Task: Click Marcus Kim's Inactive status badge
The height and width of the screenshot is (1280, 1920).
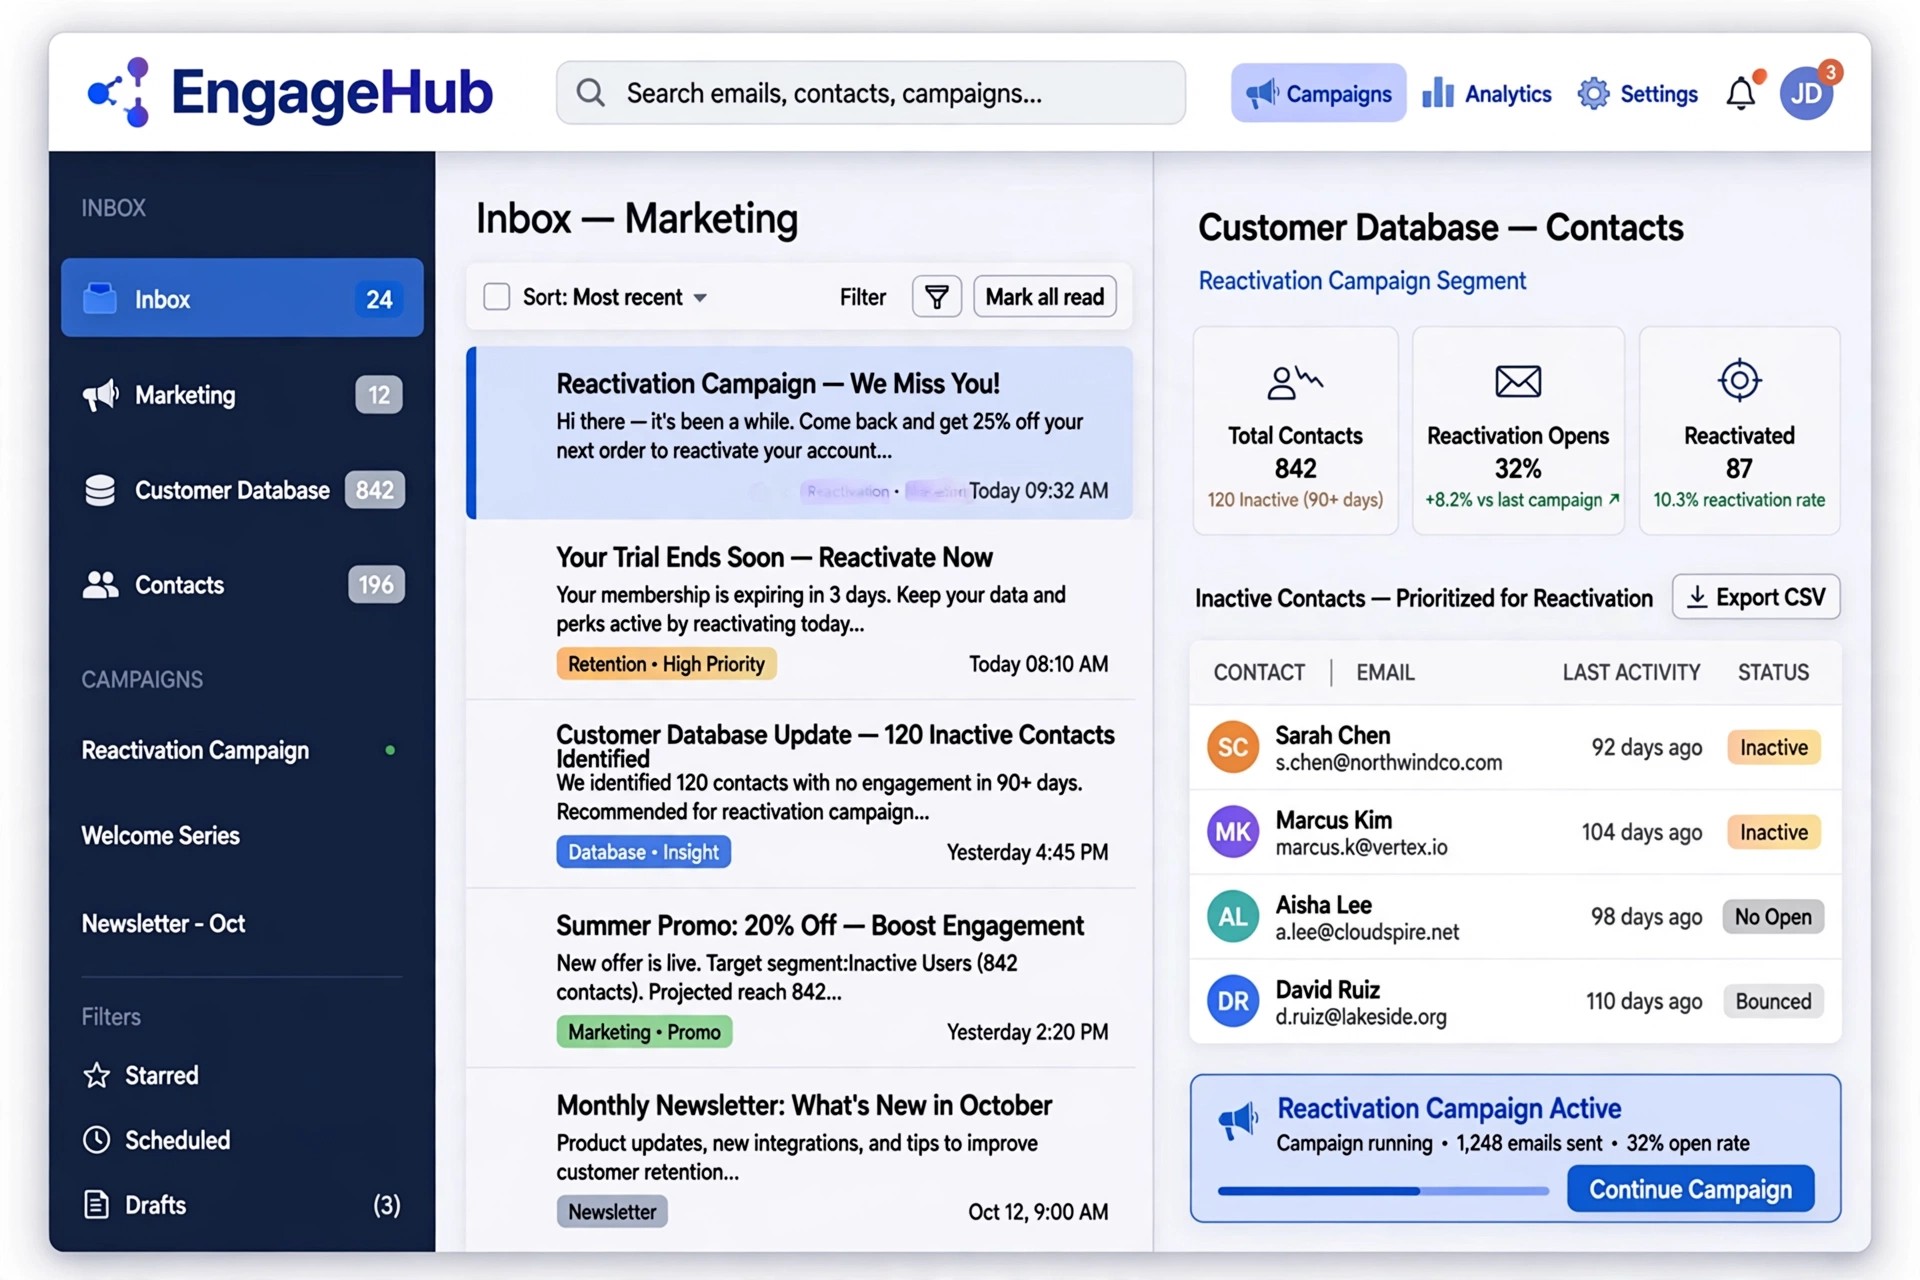Action: pyautogui.click(x=1774, y=832)
